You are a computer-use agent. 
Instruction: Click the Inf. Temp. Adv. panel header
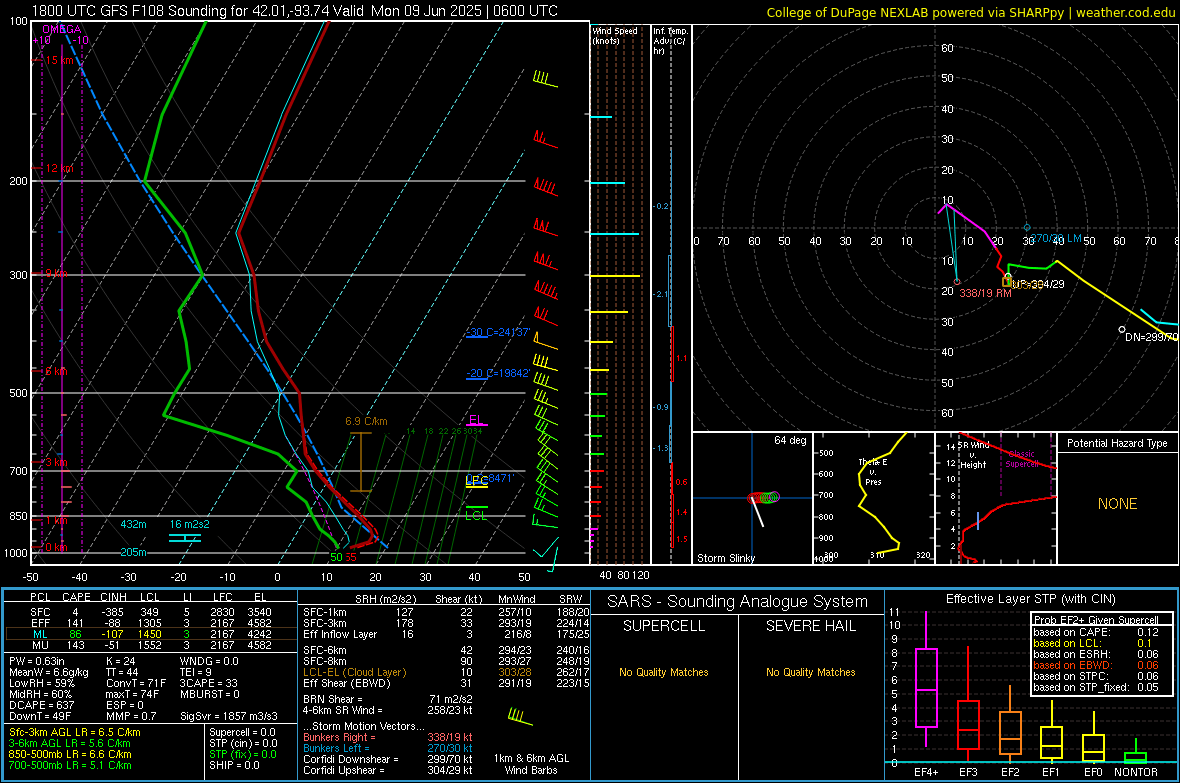click(x=670, y=41)
